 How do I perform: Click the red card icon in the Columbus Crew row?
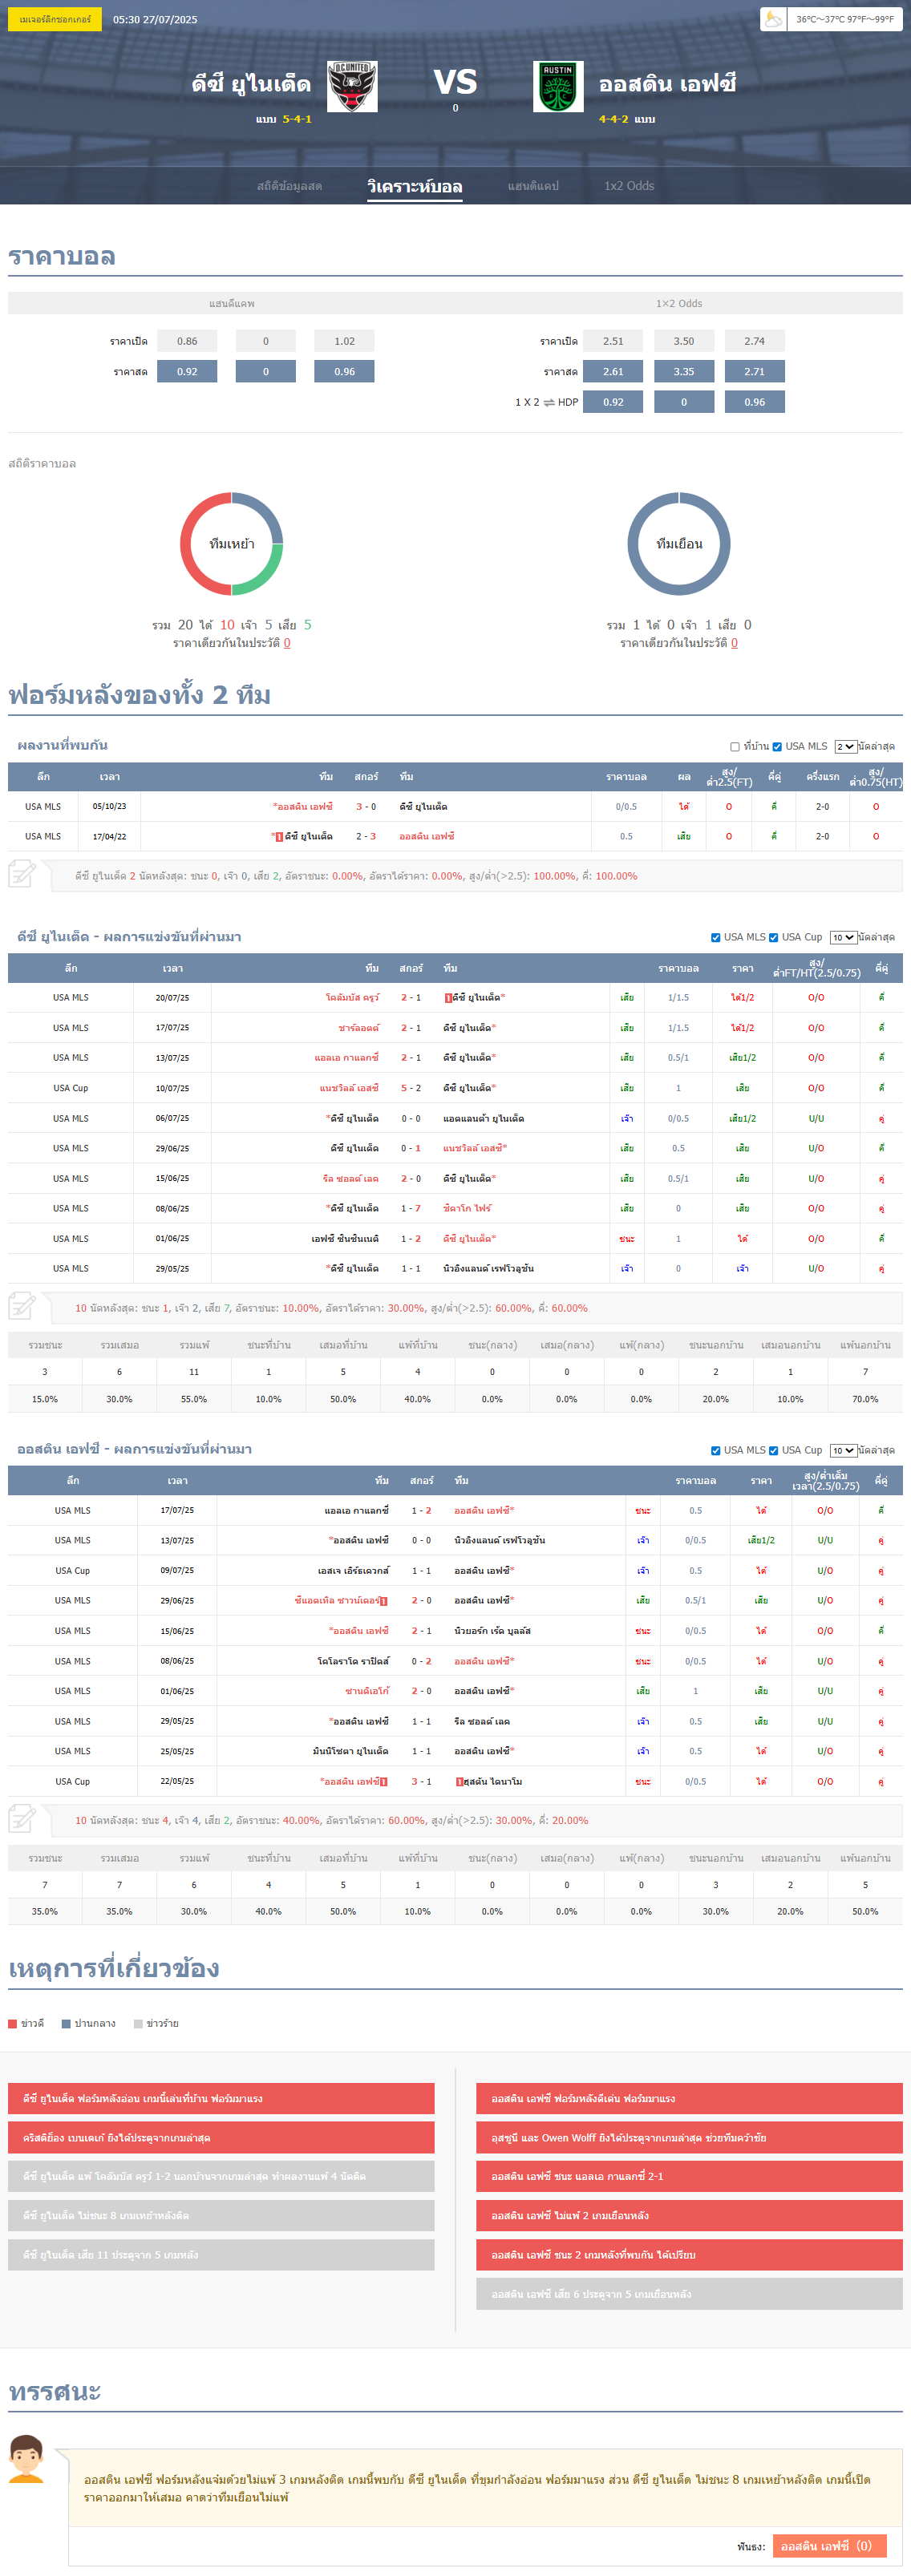click(x=448, y=998)
